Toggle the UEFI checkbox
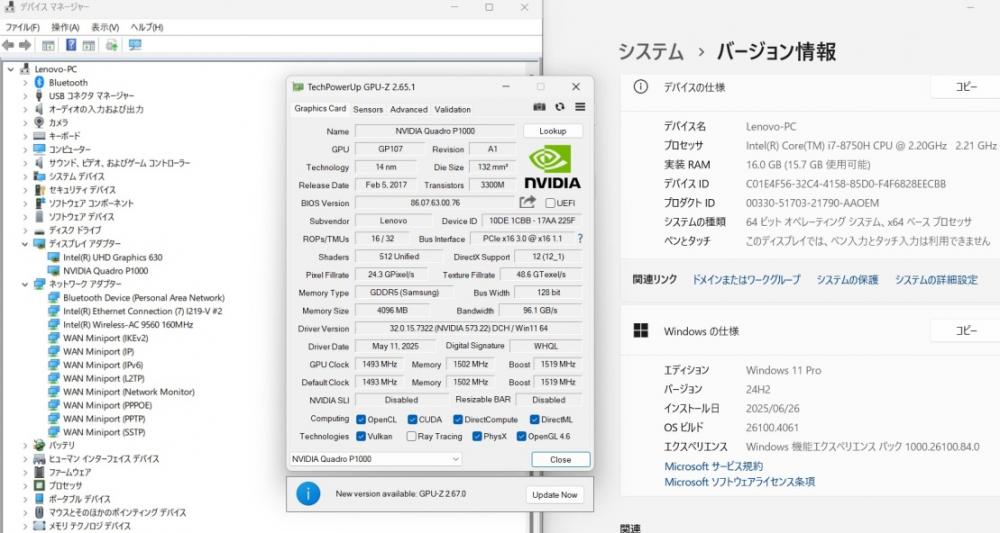1000x533 pixels. pyautogui.click(x=550, y=203)
